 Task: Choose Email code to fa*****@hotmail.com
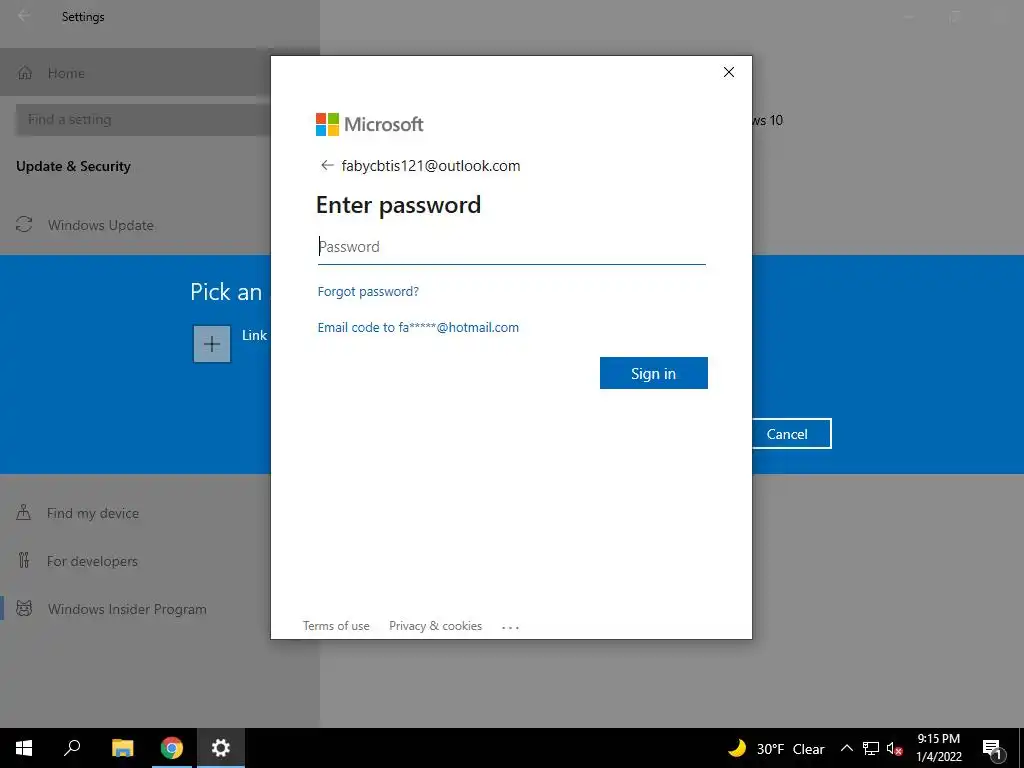coord(418,327)
